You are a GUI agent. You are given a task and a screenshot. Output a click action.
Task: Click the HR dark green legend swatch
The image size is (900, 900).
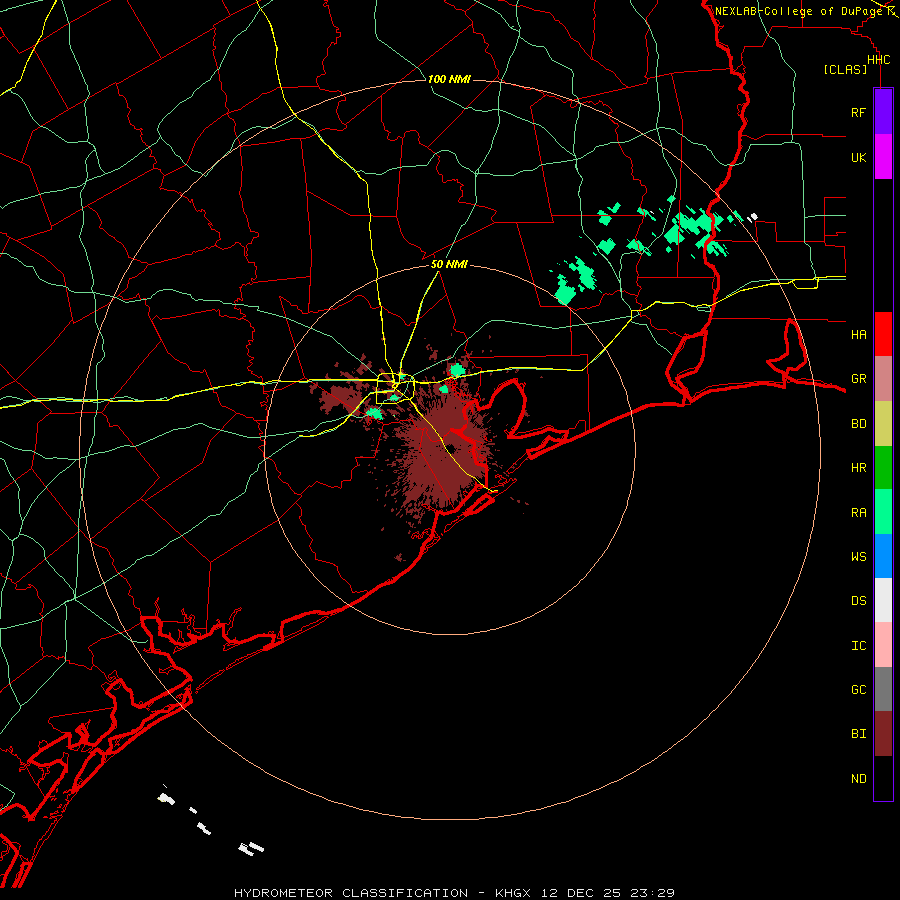coord(883,467)
